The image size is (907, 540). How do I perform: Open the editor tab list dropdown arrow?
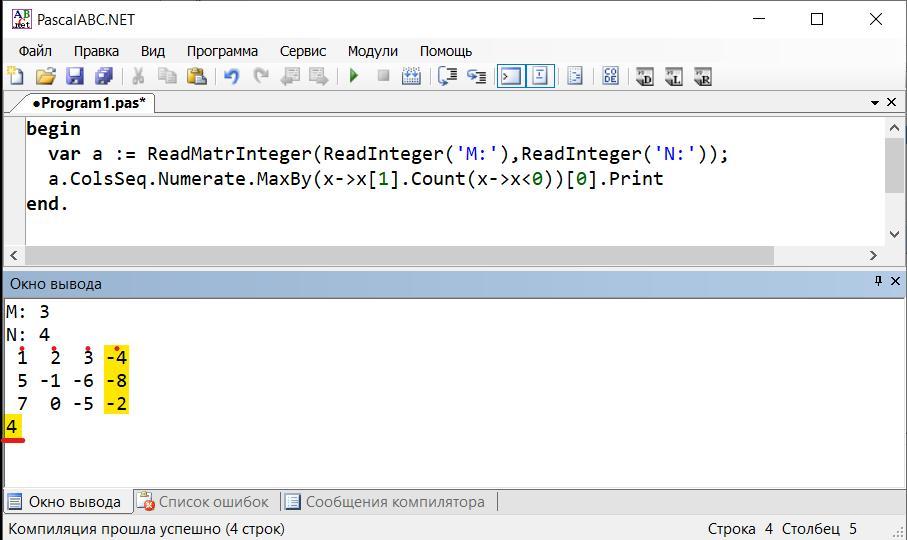(x=875, y=102)
